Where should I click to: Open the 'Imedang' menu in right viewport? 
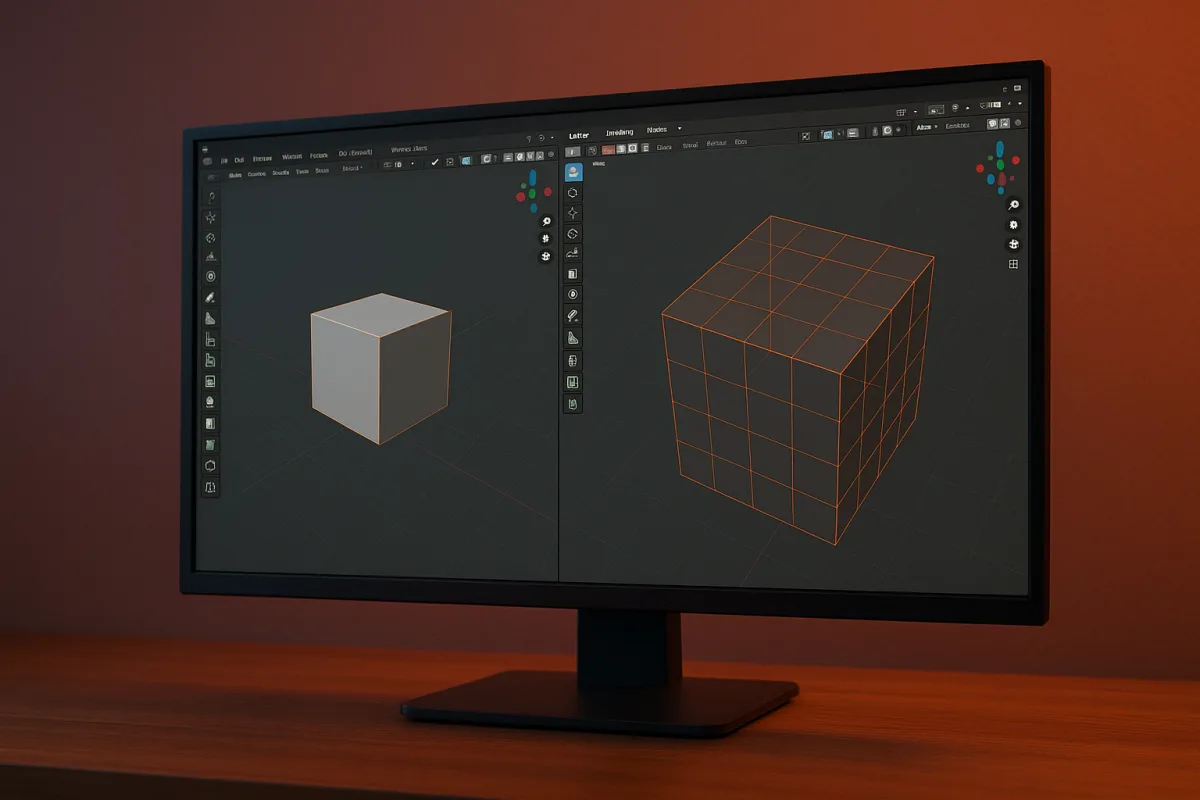point(620,132)
